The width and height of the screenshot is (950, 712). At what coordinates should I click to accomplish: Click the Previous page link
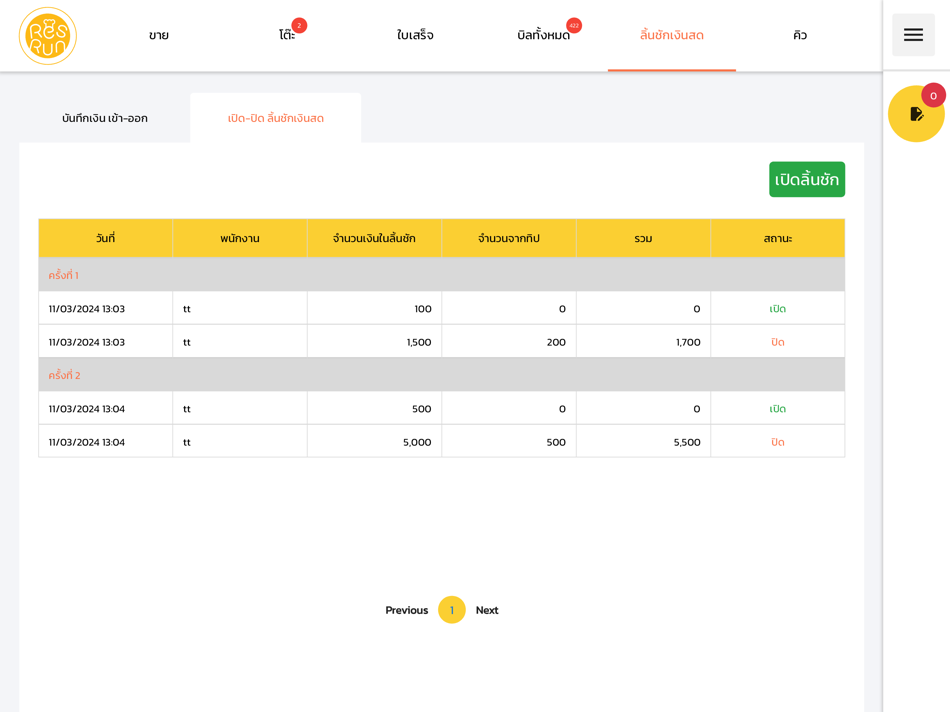click(407, 610)
